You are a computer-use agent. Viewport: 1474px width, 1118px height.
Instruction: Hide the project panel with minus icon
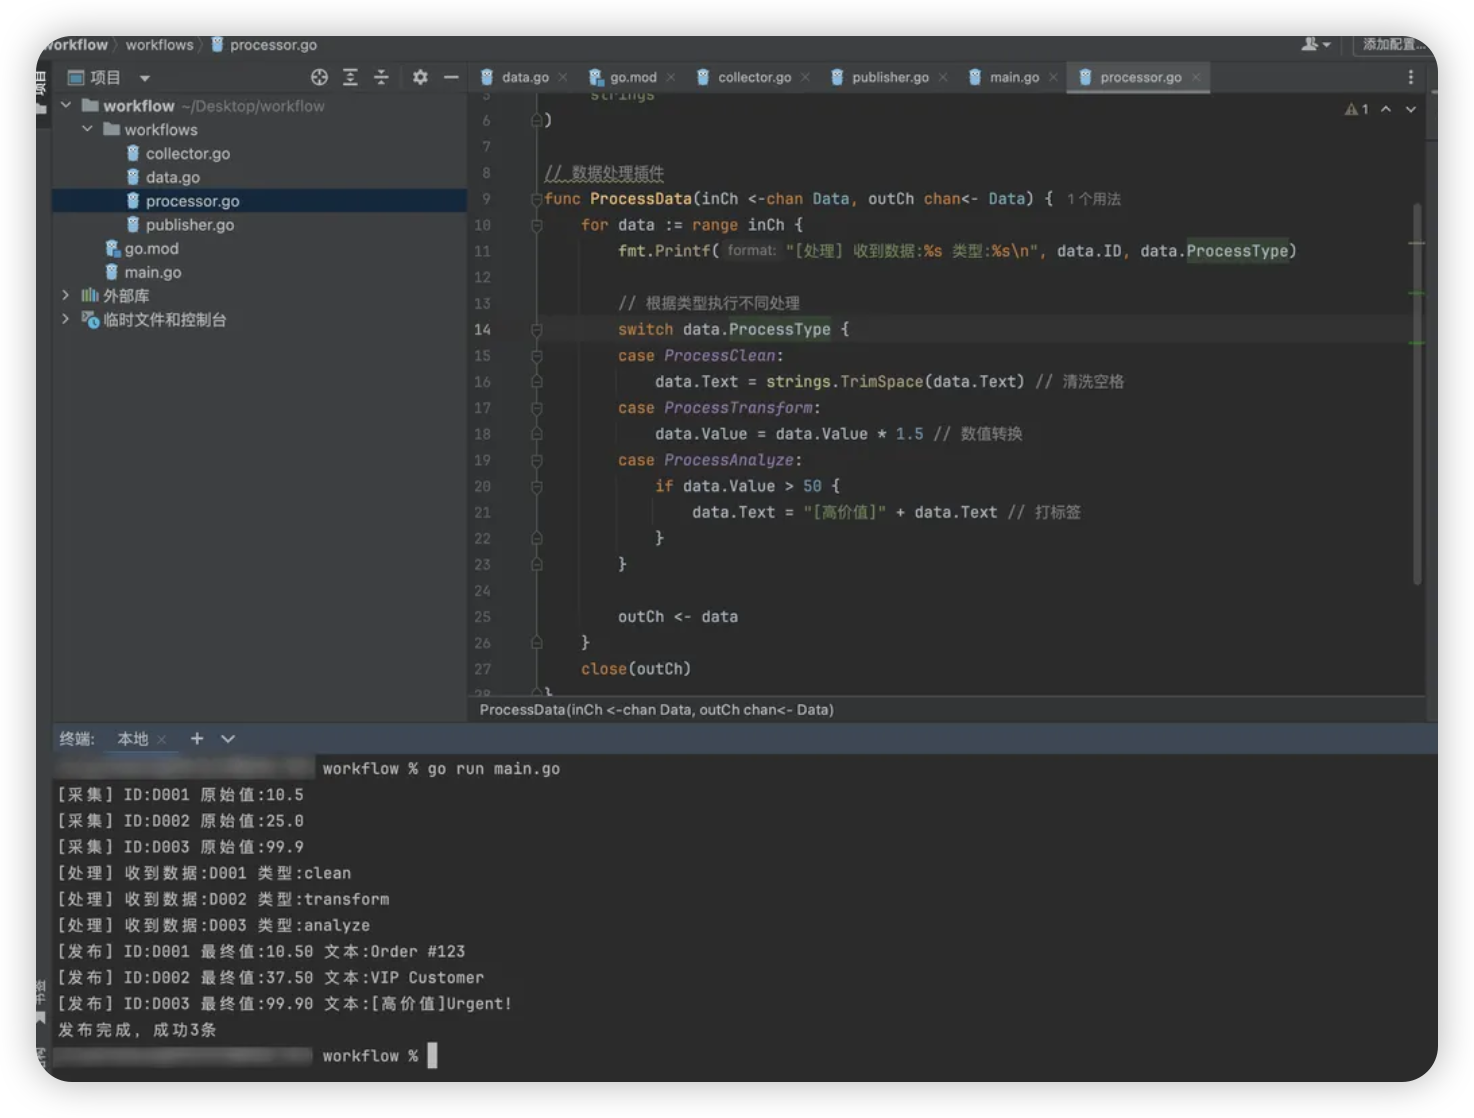[451, 77]
